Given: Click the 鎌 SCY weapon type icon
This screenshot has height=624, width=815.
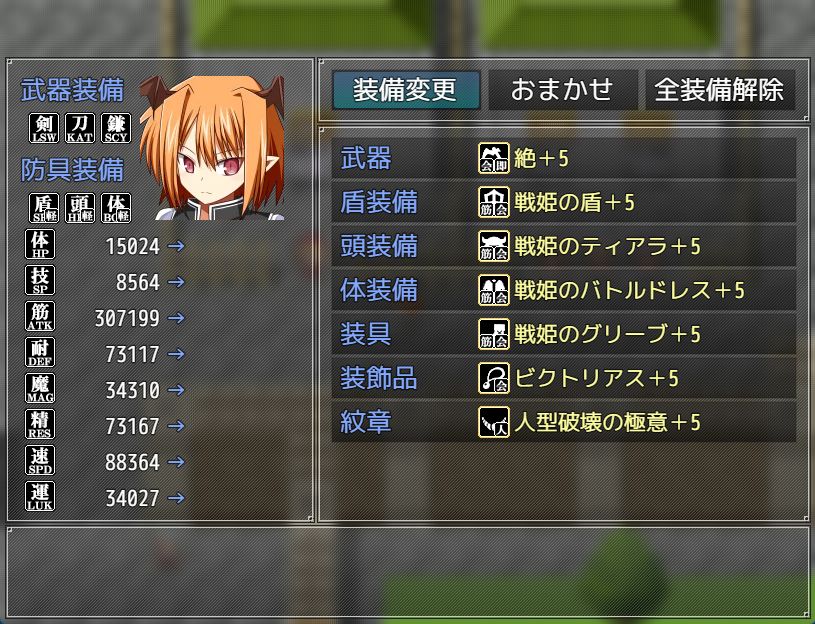Looking at the screenshot, I should pos(116,128).
